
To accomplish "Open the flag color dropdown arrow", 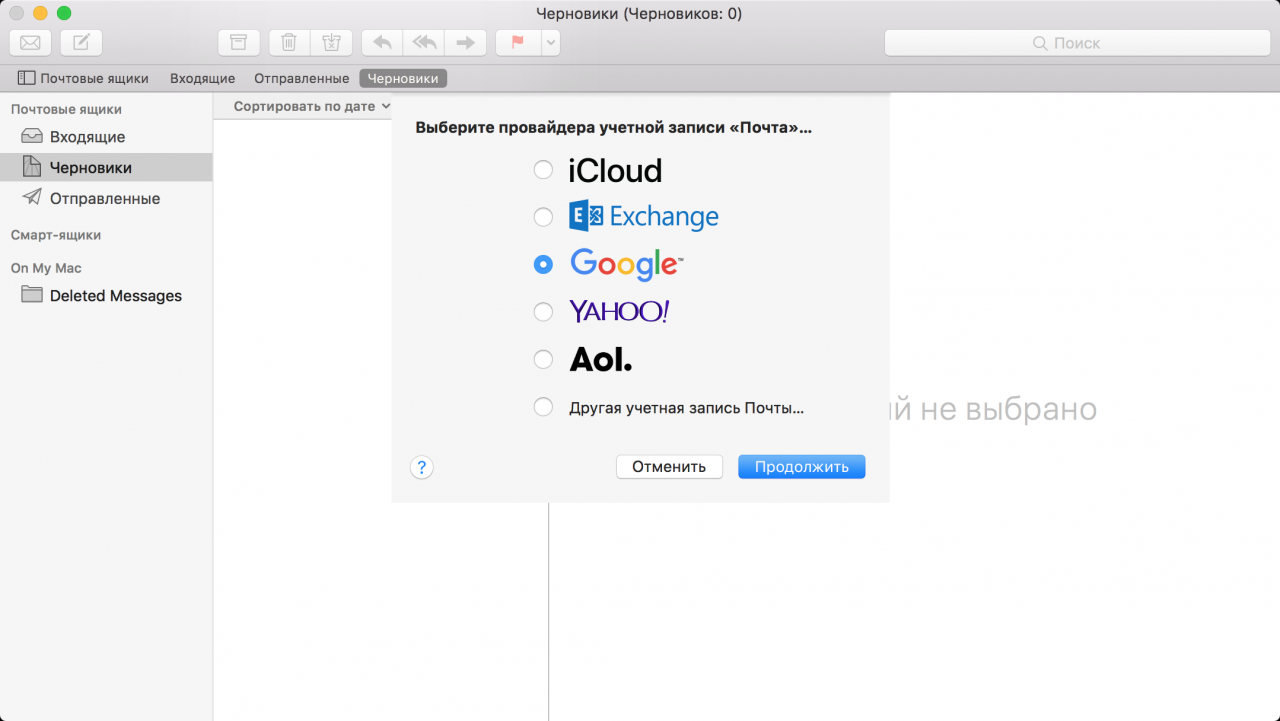I will pos(551,43).
